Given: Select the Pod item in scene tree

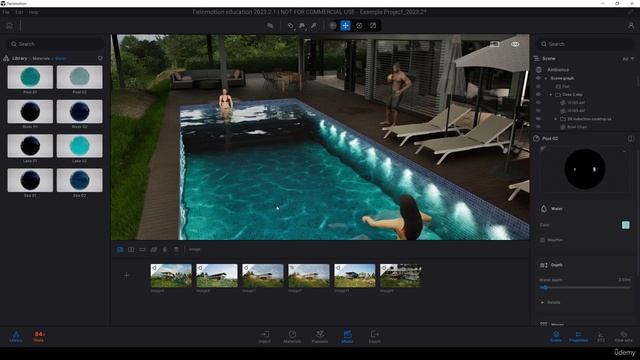Looking at the screenshot, I should click(565, 86).
